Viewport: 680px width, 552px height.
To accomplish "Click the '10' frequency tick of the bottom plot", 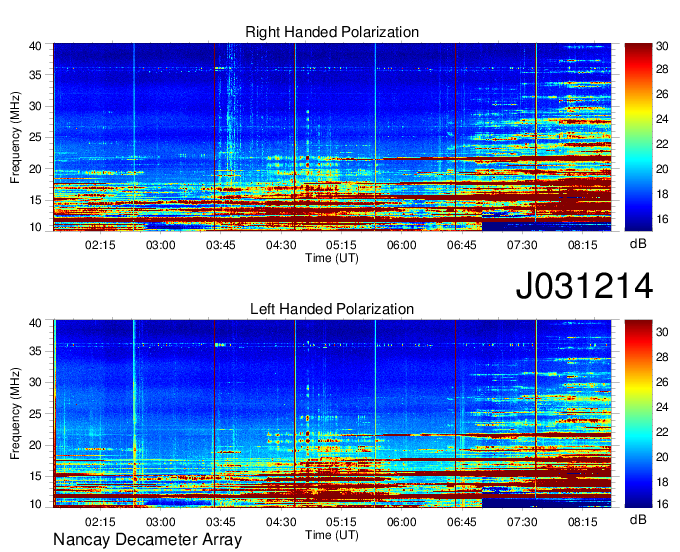I will 35,504.
